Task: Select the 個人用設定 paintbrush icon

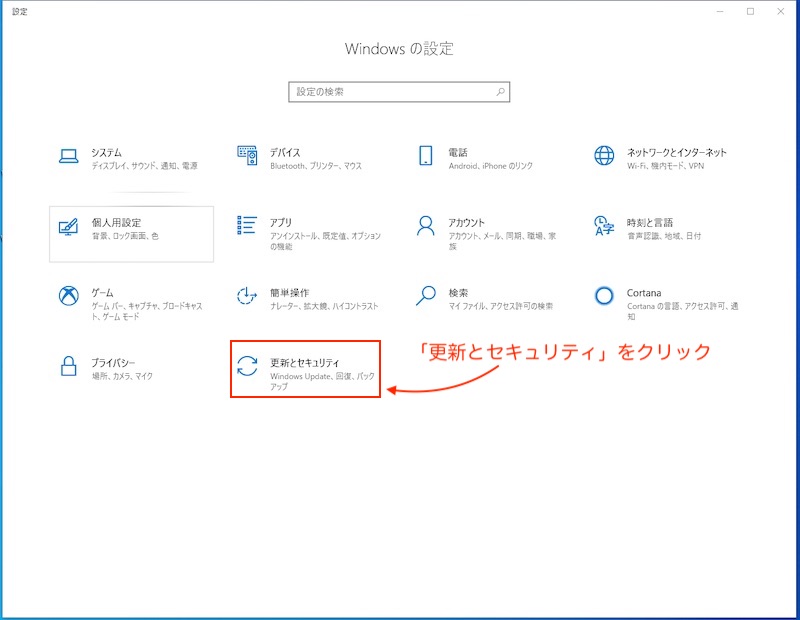Action: click(x=68, y=227)
